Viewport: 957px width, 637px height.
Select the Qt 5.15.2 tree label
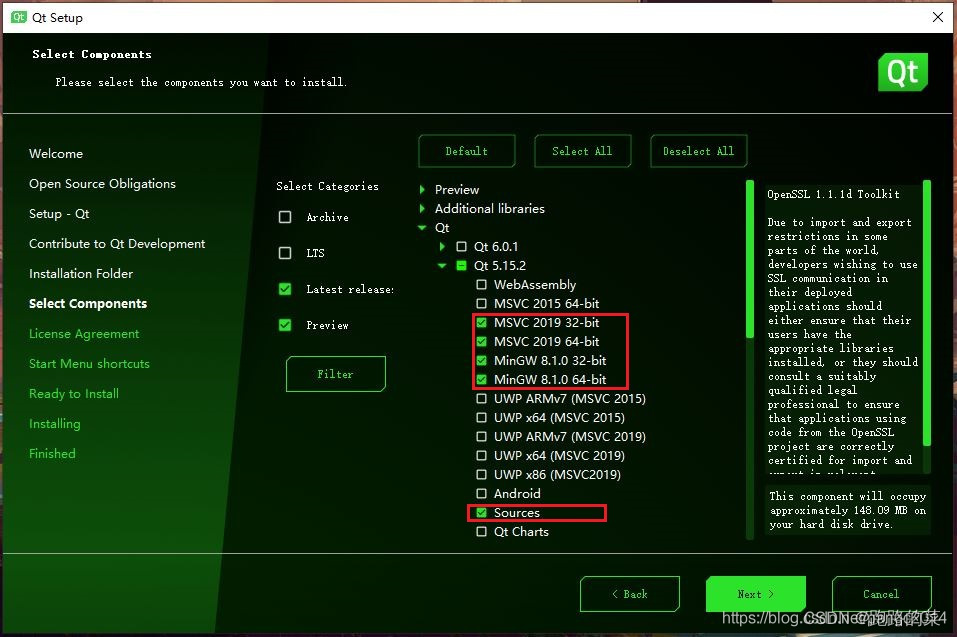[x=500, y=265]
